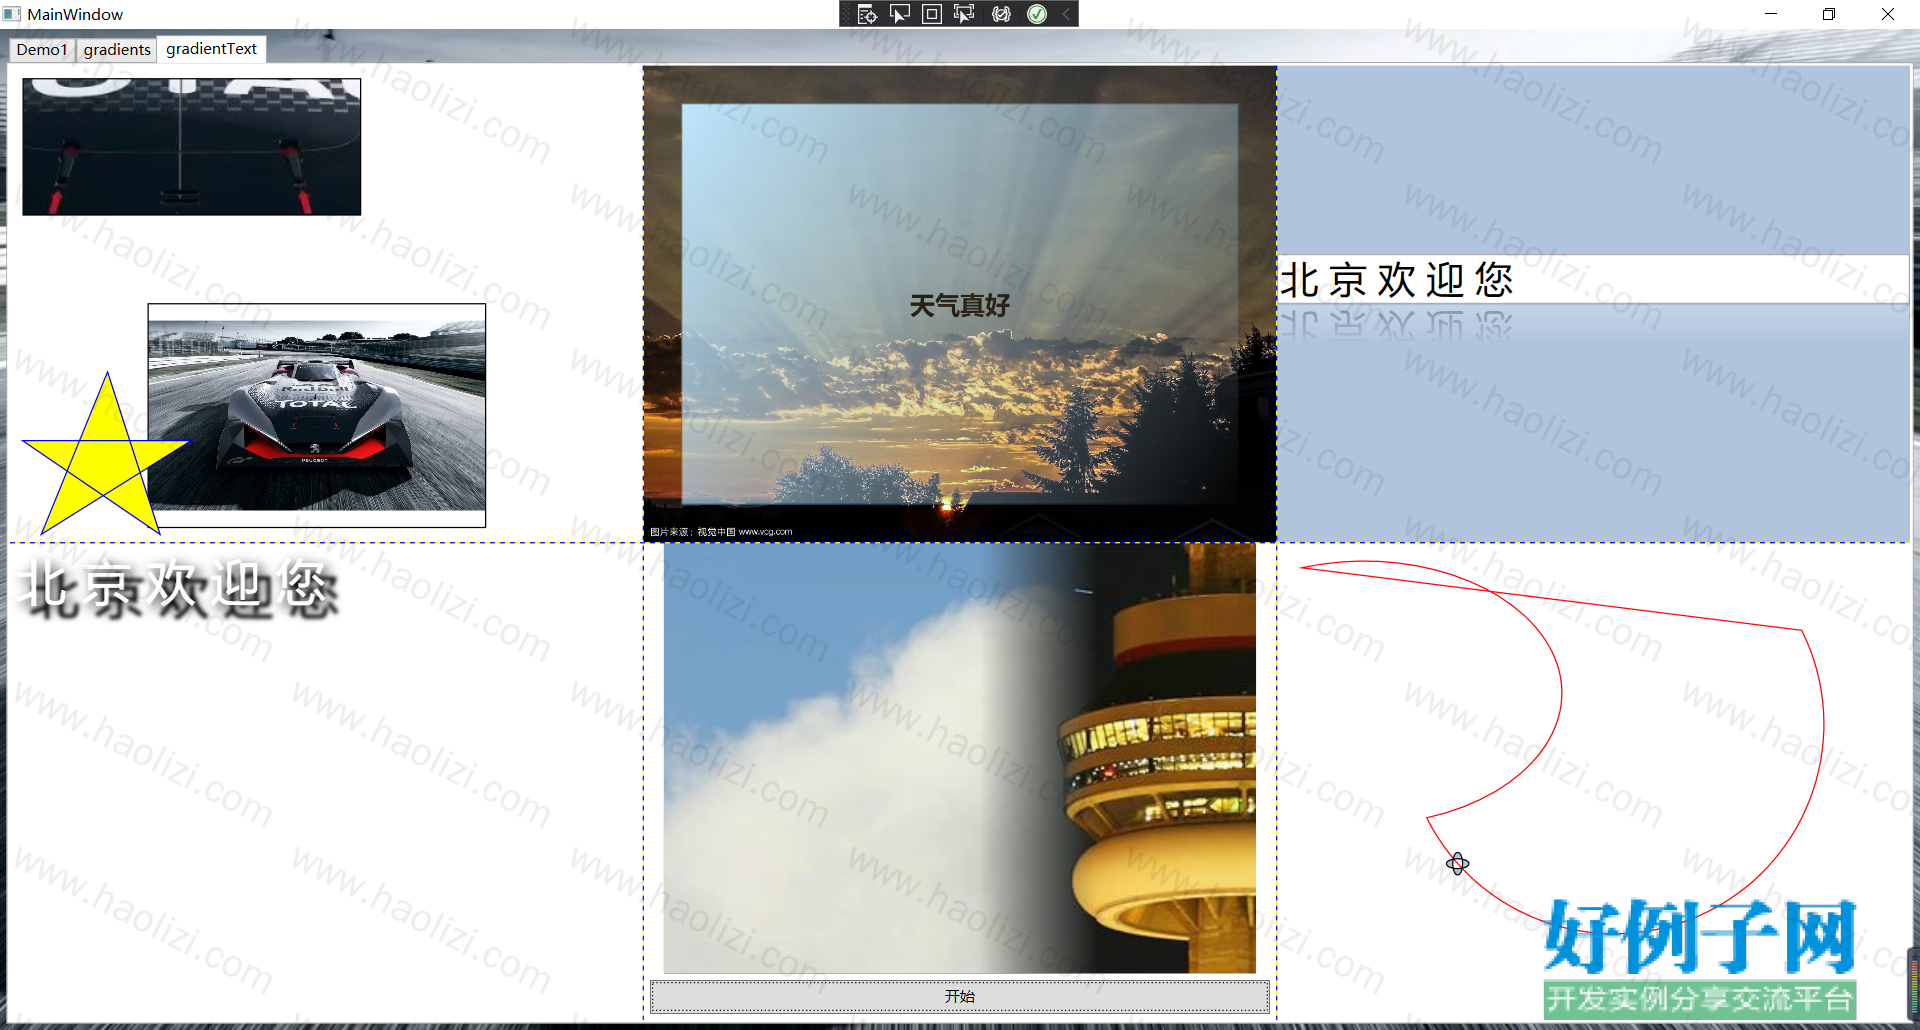Toggle Hot Reload braces-checkmark icon
The image size is (1920, 1030).
pyautogui.click(x=1001, y=14)
